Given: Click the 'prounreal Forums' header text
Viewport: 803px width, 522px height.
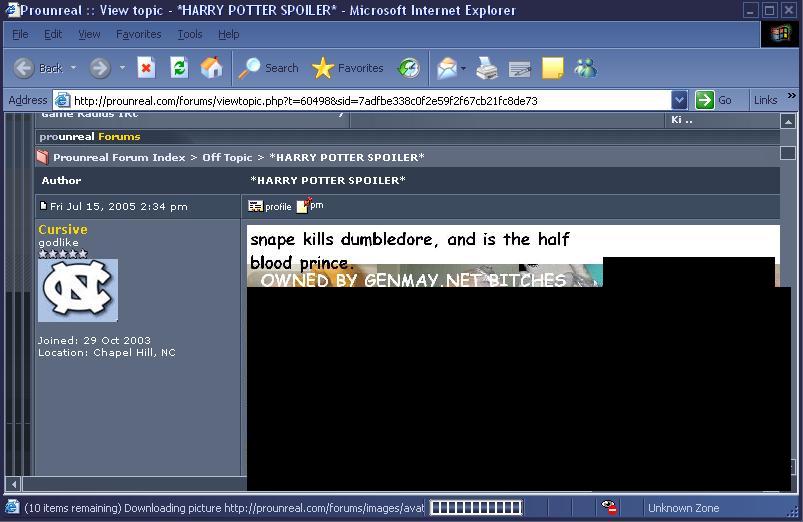Looking at the screenshot, I should (90, 136).
